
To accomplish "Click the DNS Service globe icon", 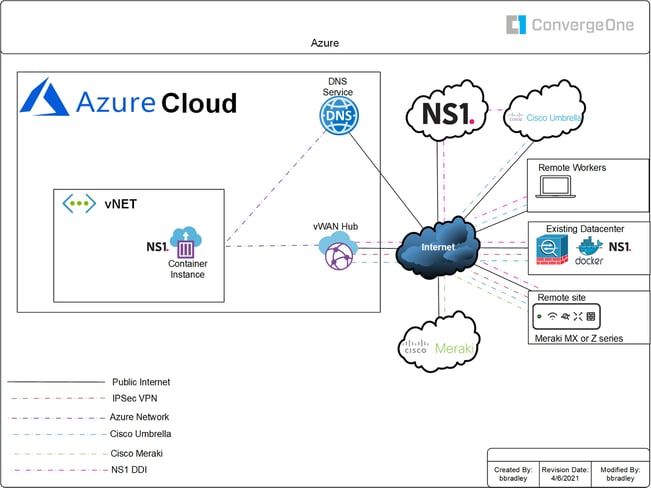I will tap(337, 118).
